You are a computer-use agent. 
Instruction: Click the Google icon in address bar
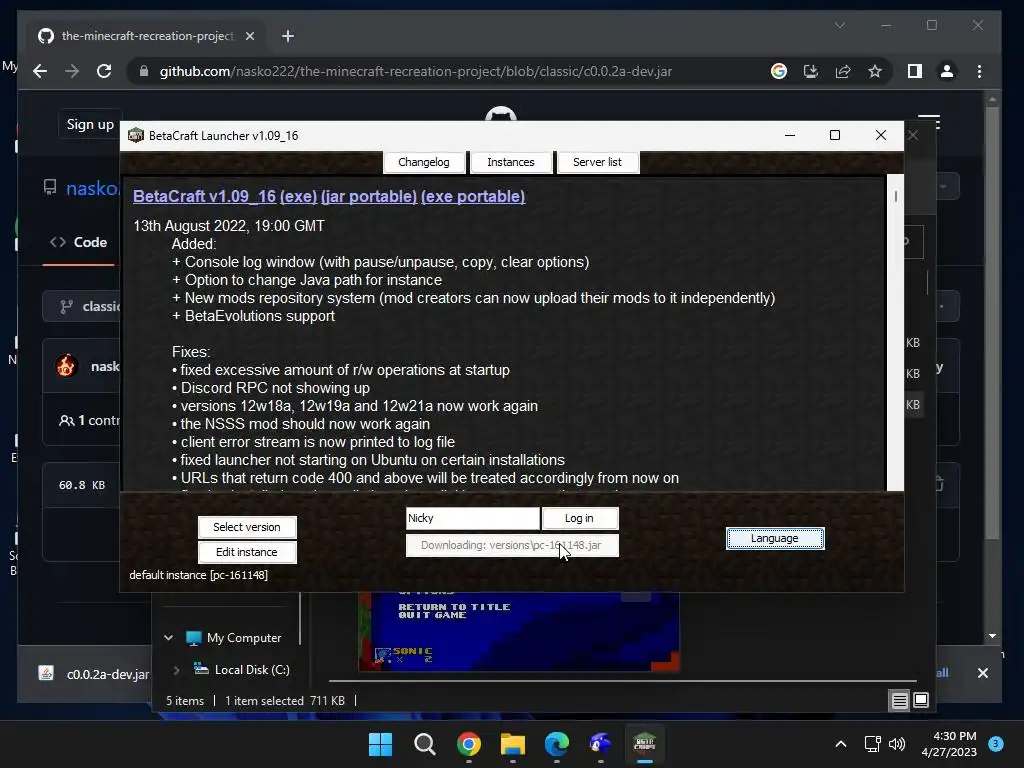778,71
